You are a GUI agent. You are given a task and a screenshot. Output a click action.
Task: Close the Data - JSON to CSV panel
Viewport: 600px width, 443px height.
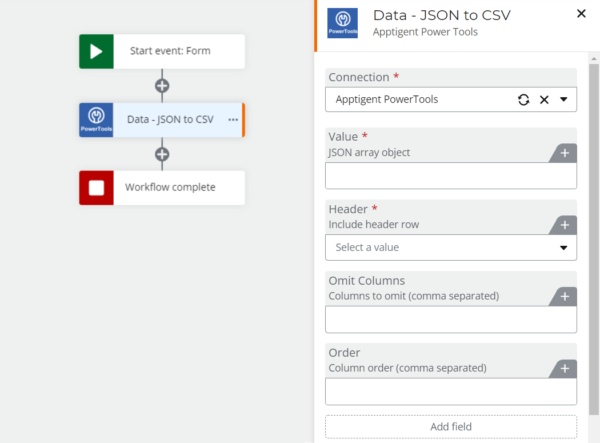581,14
